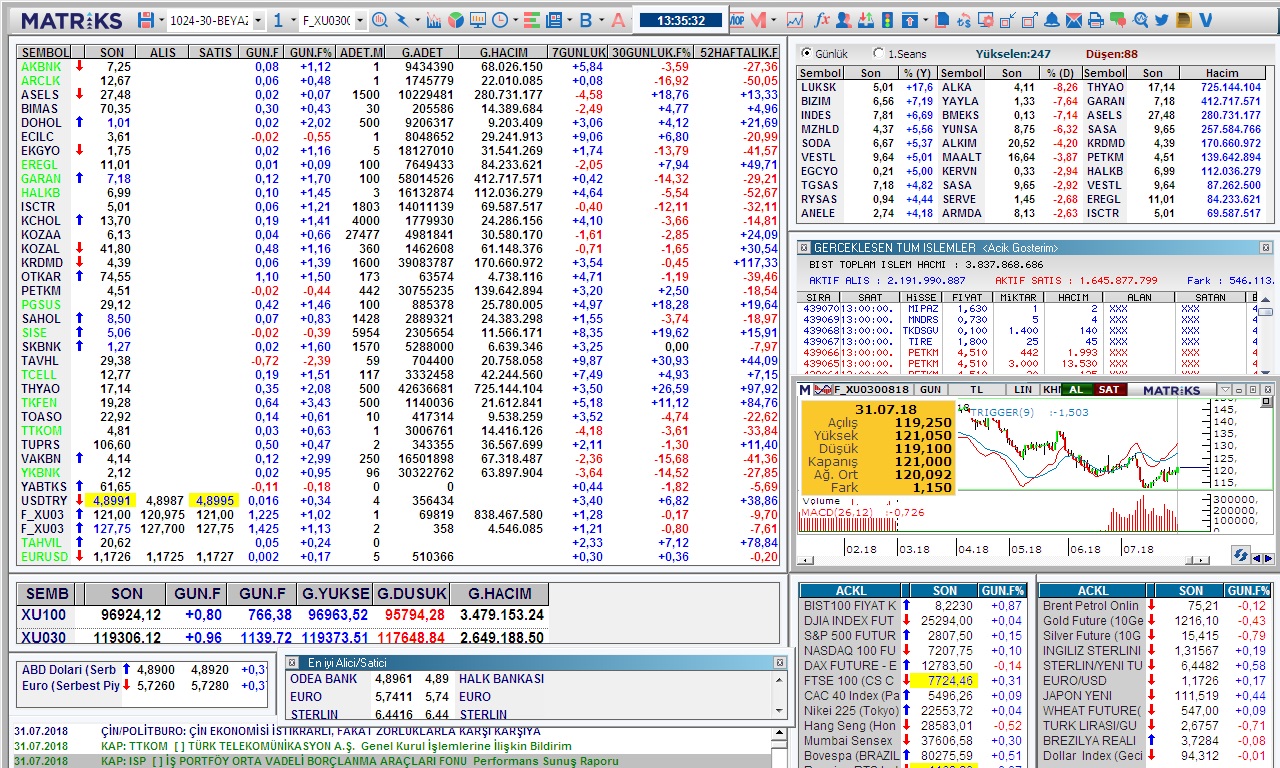Click the red M toolbar icon
1280x768 pixels.
point(758,20)
